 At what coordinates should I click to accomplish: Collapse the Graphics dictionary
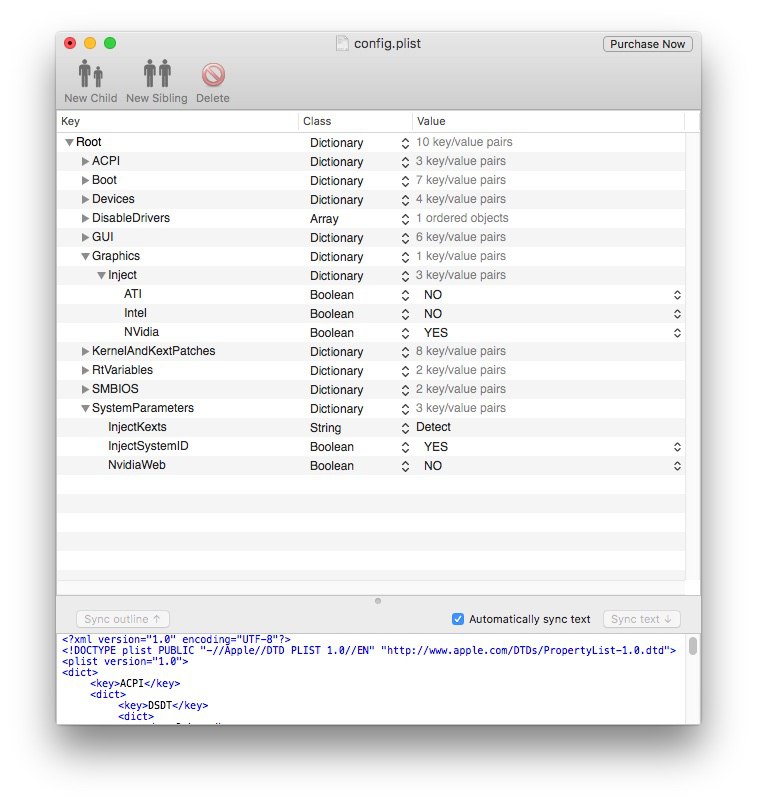(x=85, y=257)
